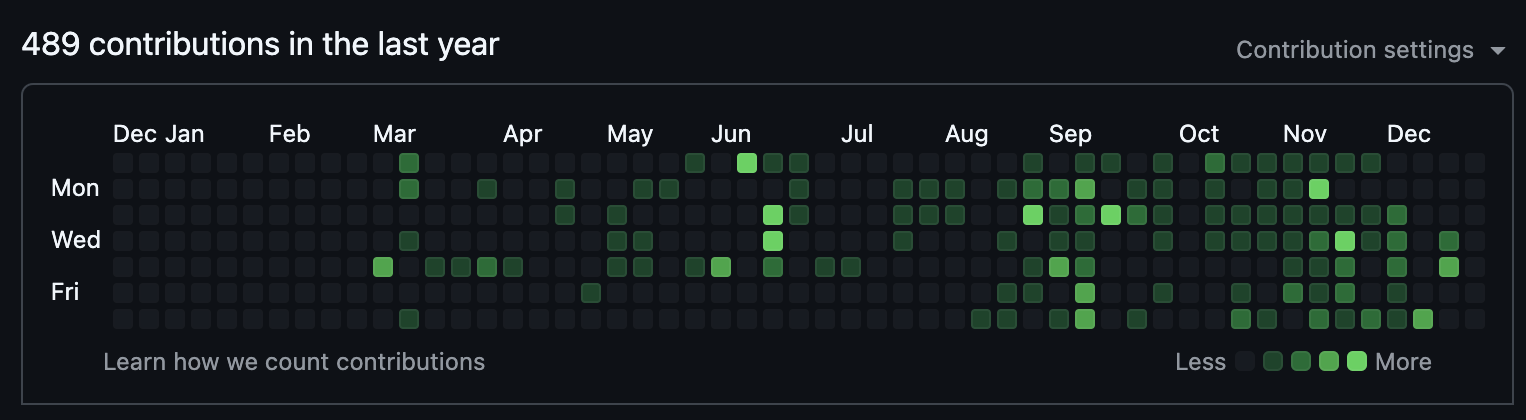Click the Dec month label following Nov
The width and height of the screenshot is (1526, 420).
(x=1409, y=134)
